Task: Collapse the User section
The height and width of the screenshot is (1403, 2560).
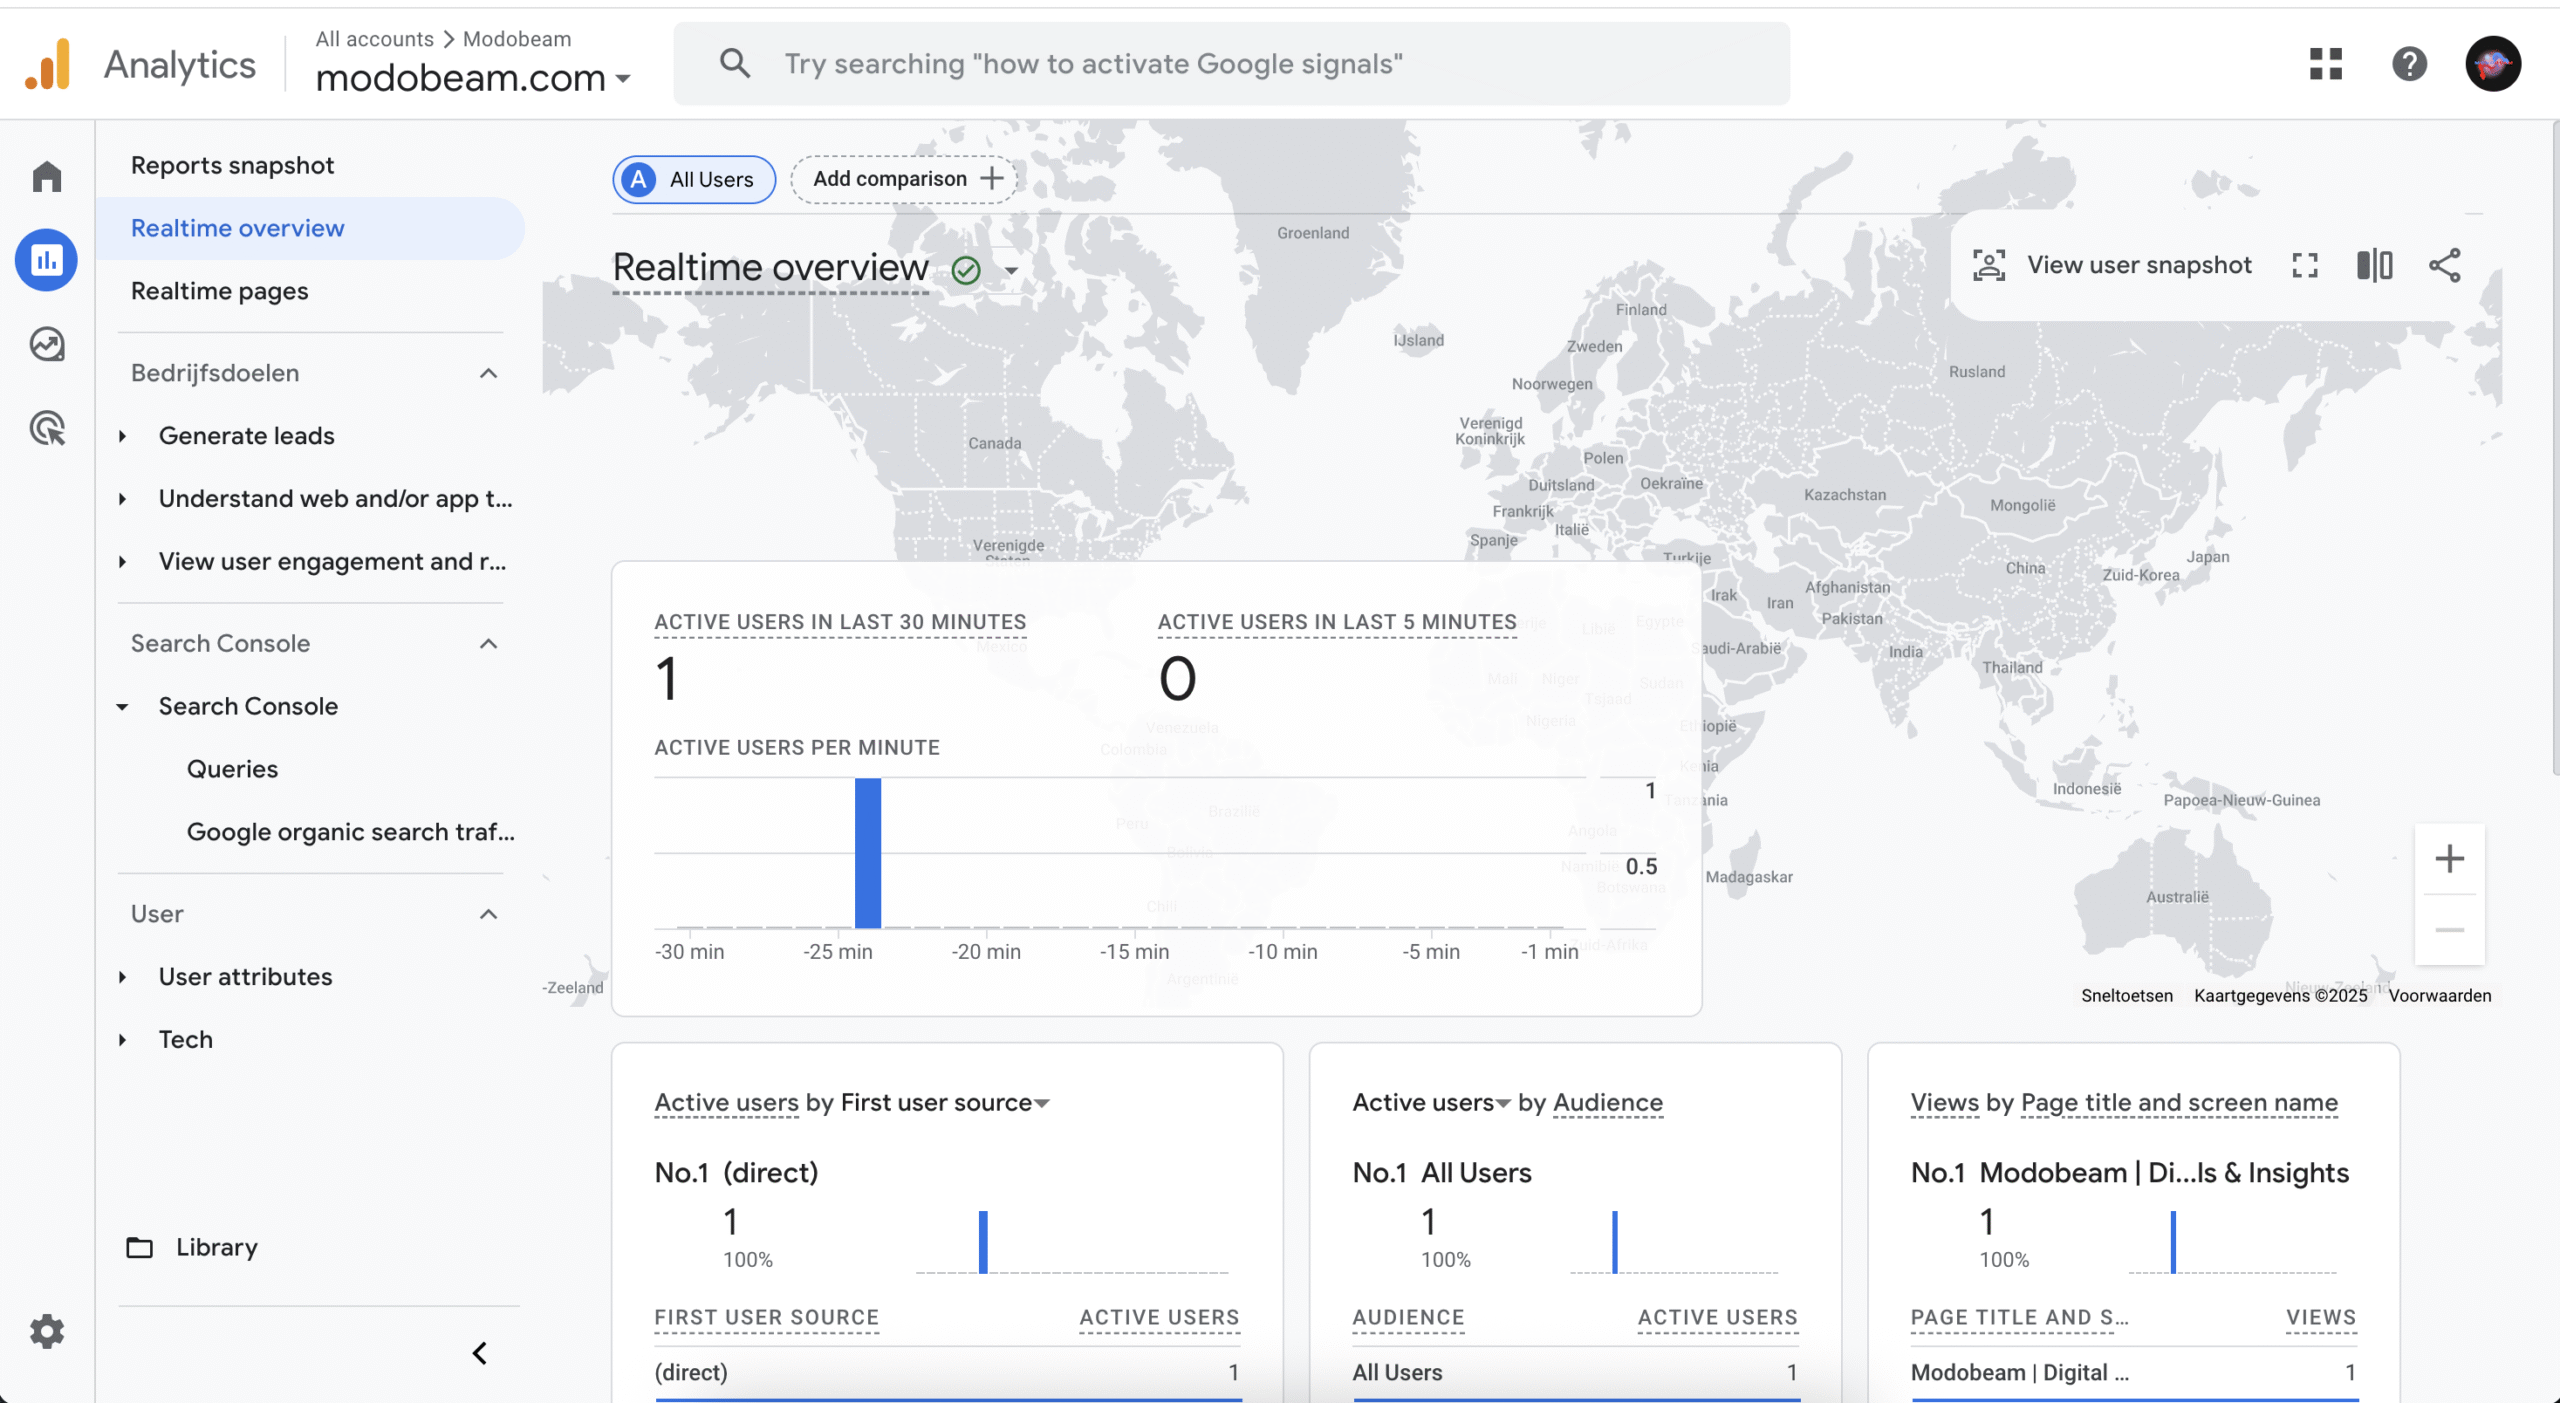Action: point(488,914)
